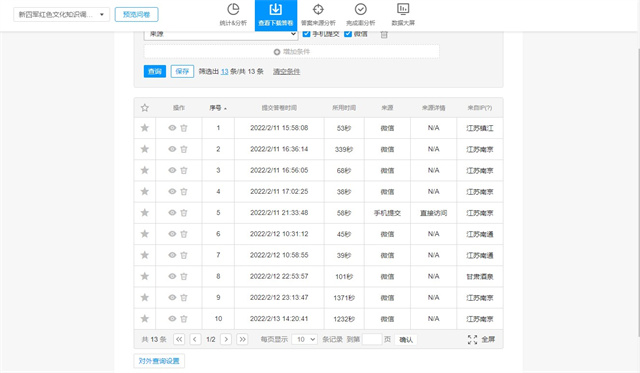Switch to 统计&分析 tab
The height and width of the screenshot is (373, 640).
(x=233, y=15)
